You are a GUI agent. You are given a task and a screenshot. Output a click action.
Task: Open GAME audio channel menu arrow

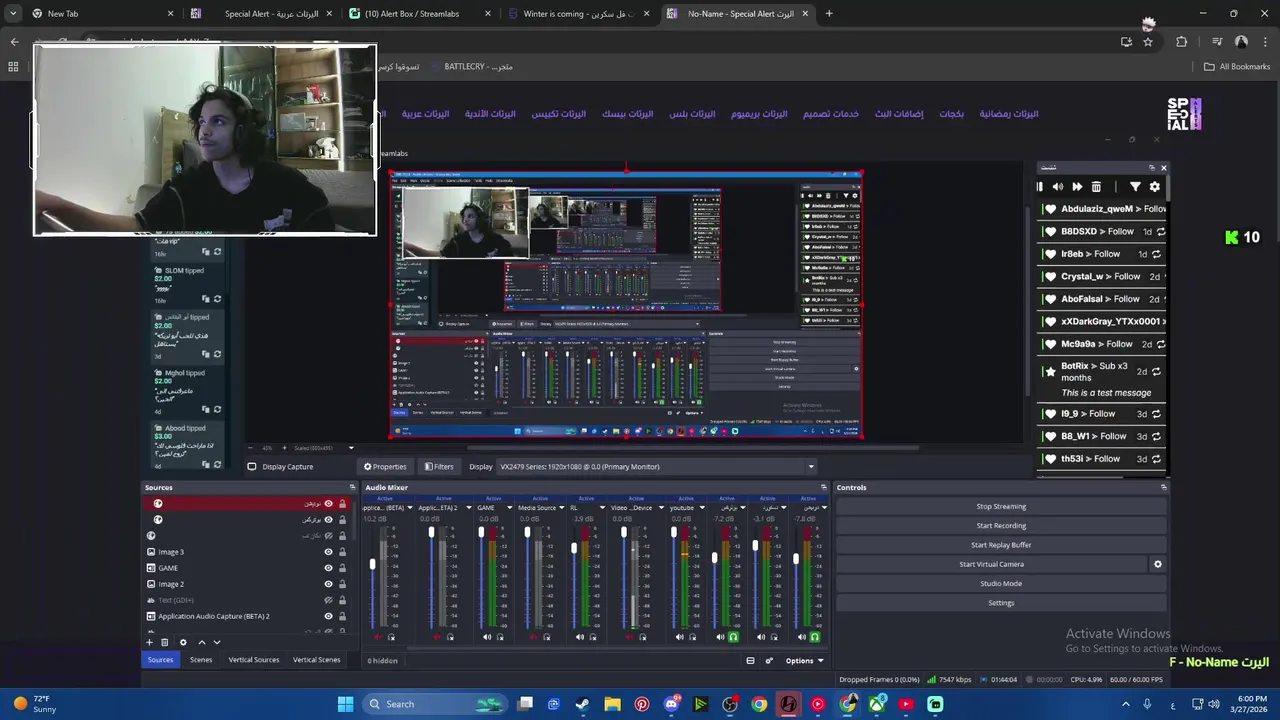coord(509,508)
